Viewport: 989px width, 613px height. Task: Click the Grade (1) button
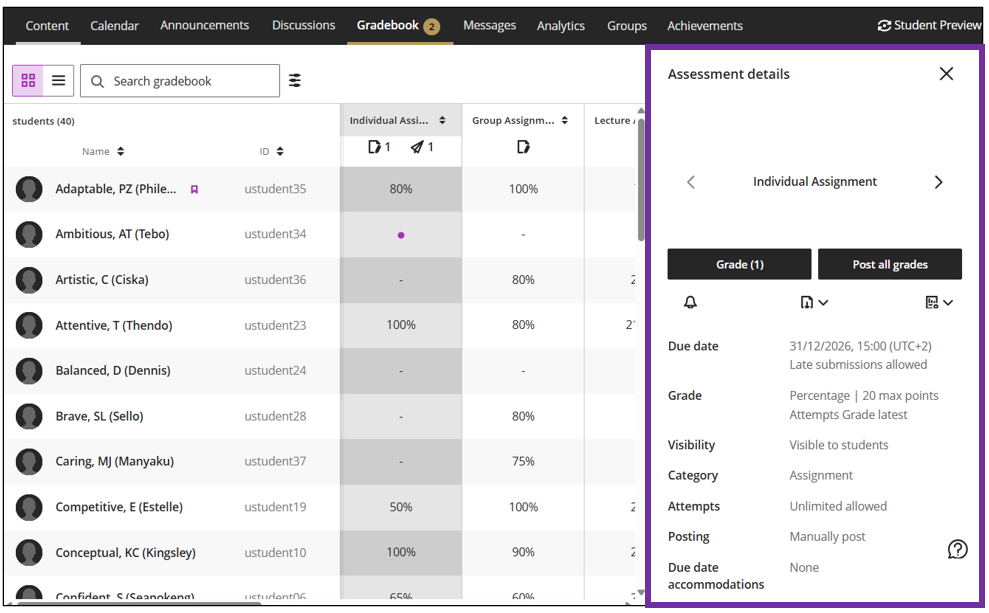pos(739,264)
